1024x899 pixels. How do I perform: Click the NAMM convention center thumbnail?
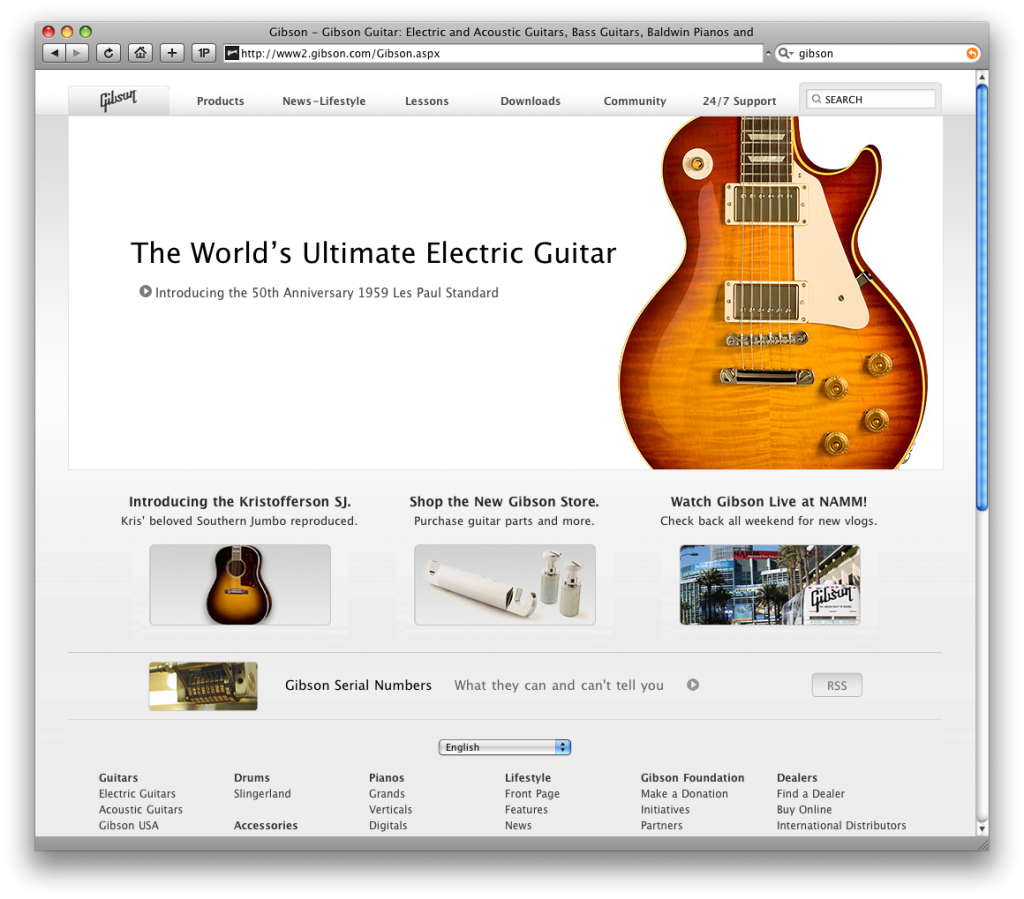770,585
